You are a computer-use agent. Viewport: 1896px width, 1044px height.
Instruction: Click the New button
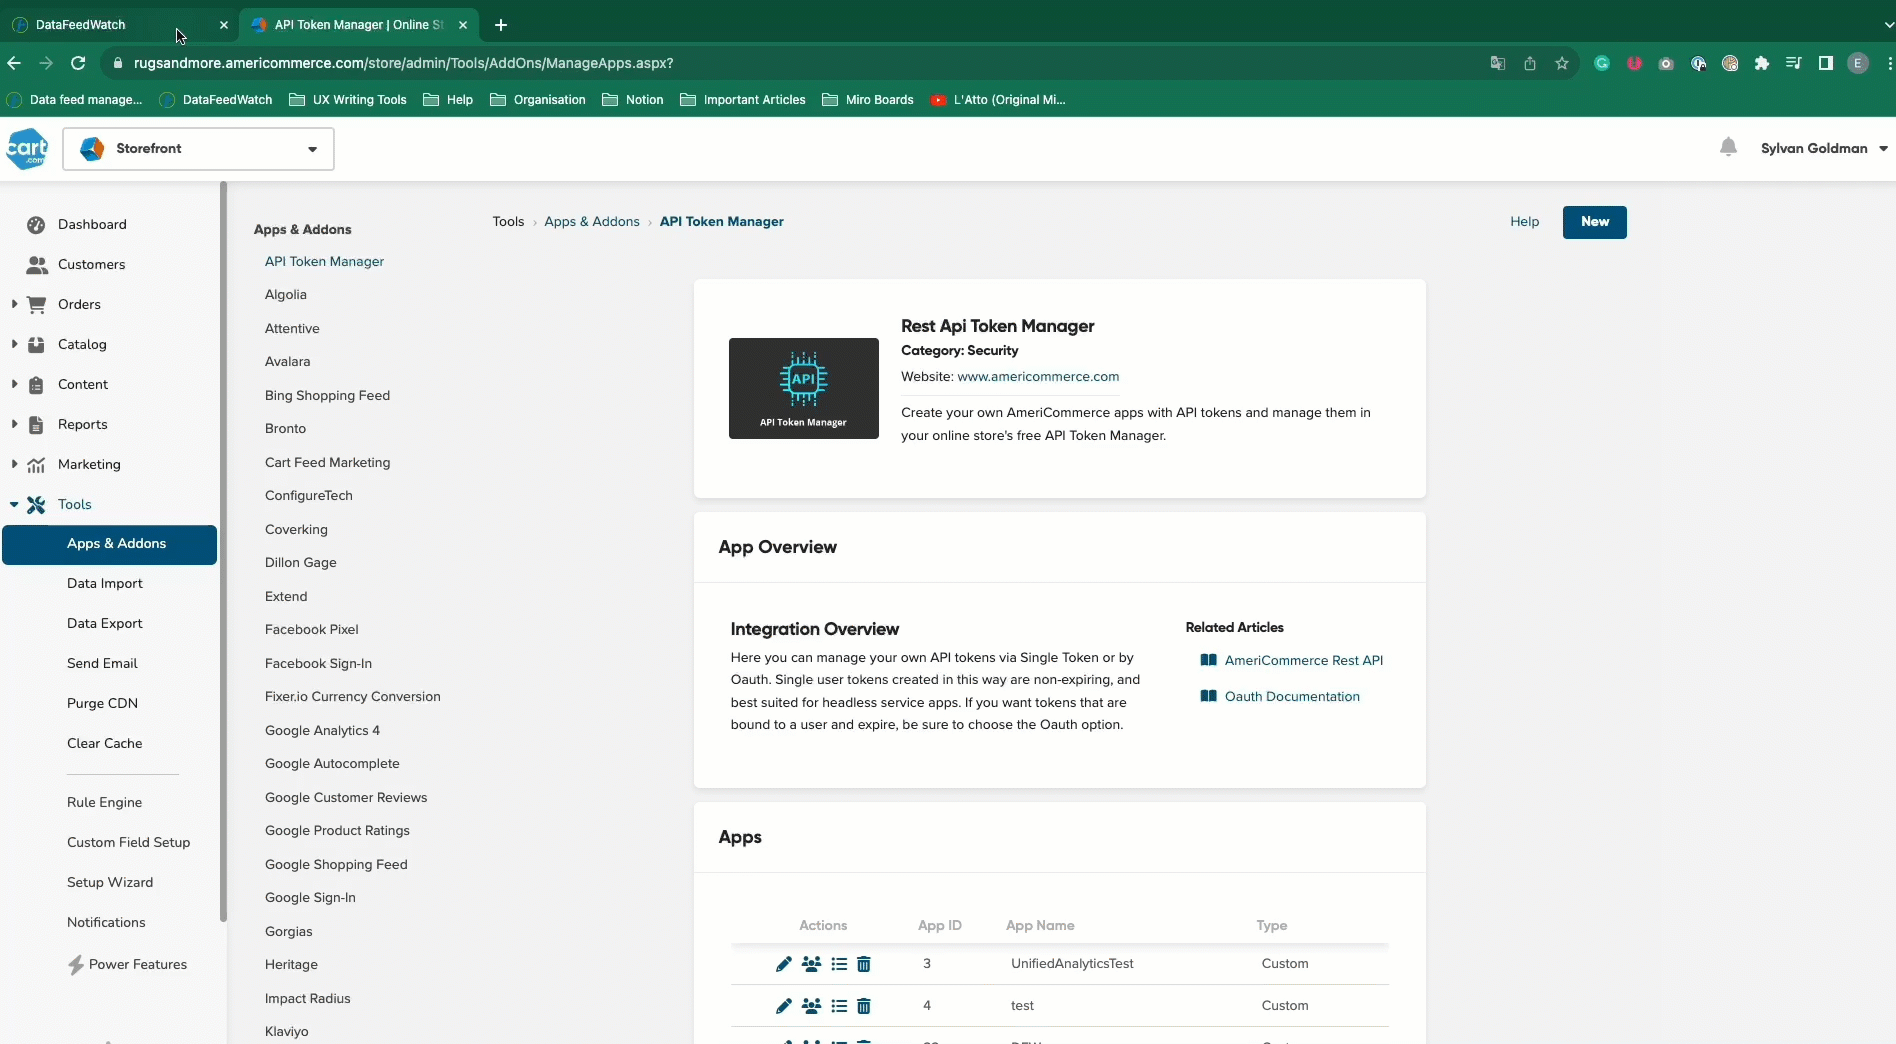tap(1595, 222)
